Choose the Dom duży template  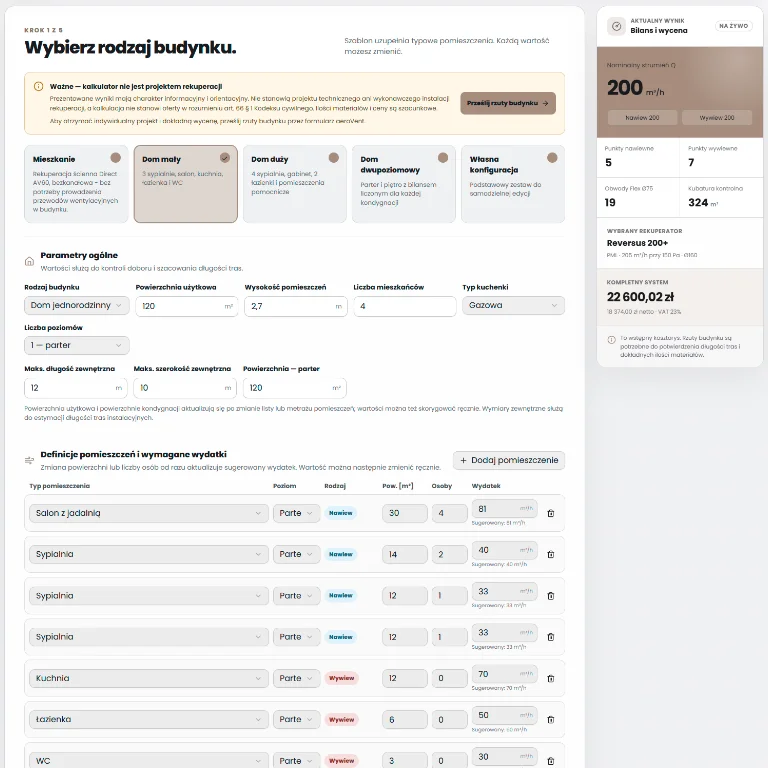[x=295, y=184]
